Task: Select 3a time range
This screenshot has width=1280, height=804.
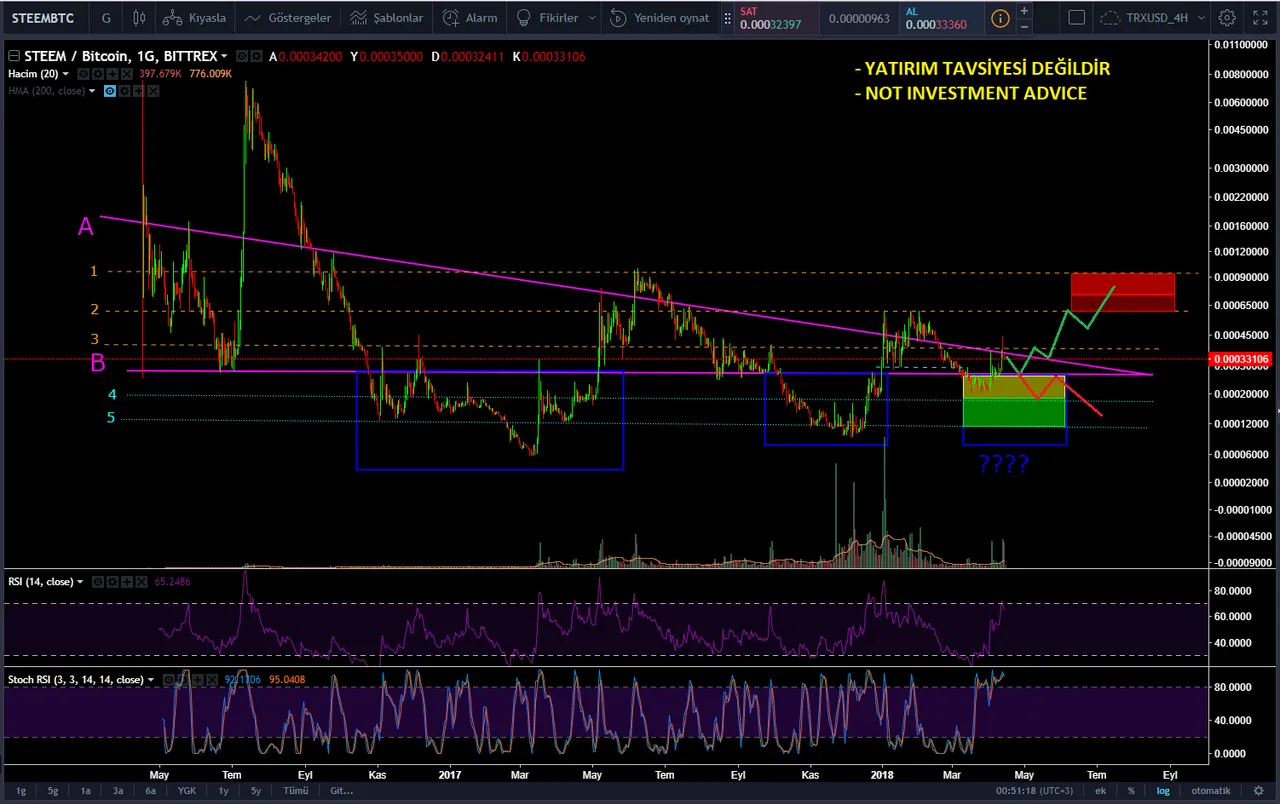Action: point(118,790)
